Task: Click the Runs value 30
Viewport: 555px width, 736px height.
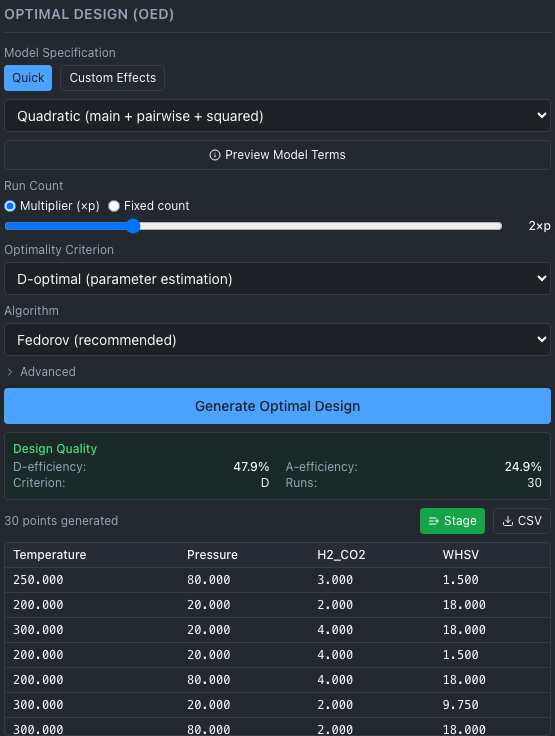Action: pyautogui.click(x=534, y=483)
